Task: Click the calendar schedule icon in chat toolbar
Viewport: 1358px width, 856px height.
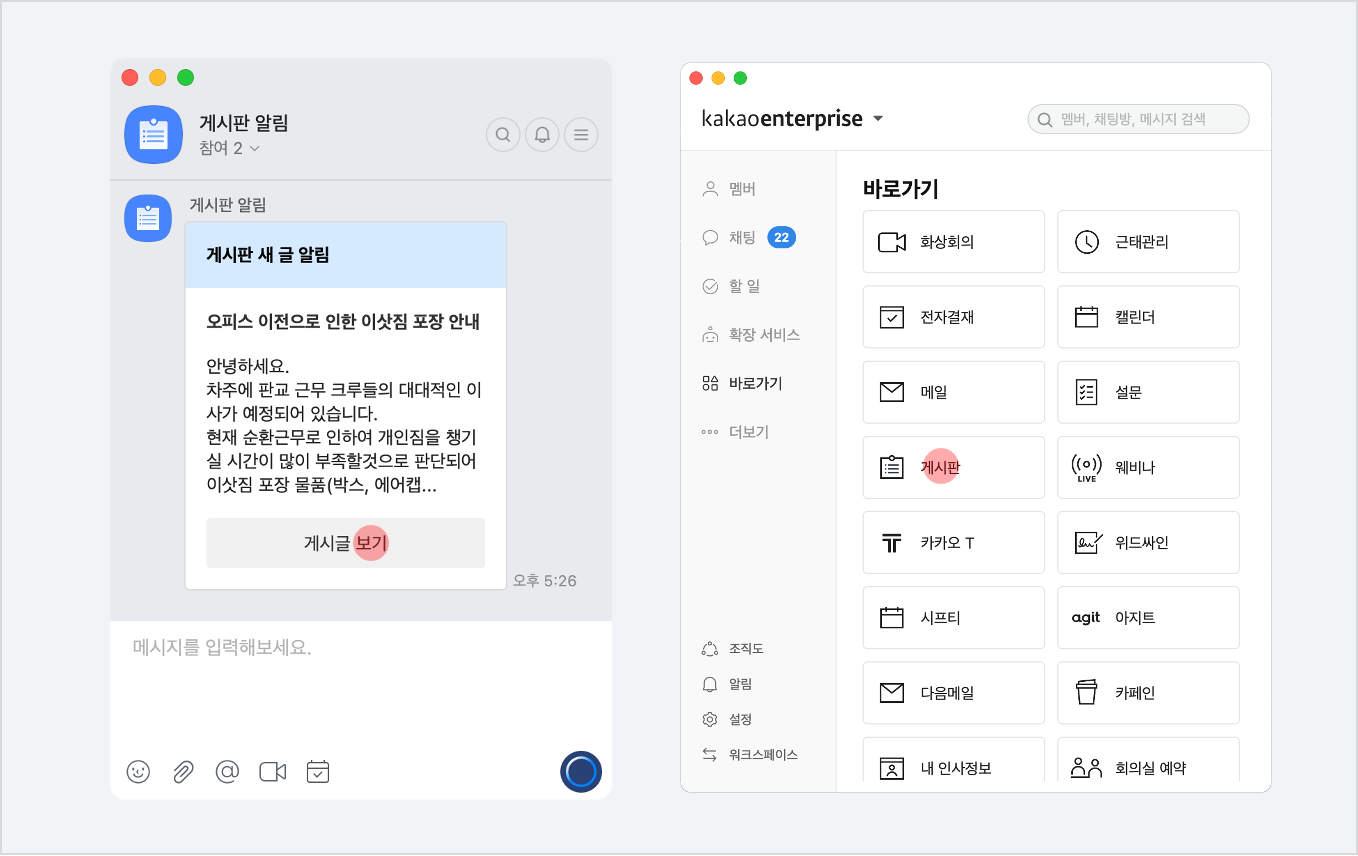Action: click(318, 771)
